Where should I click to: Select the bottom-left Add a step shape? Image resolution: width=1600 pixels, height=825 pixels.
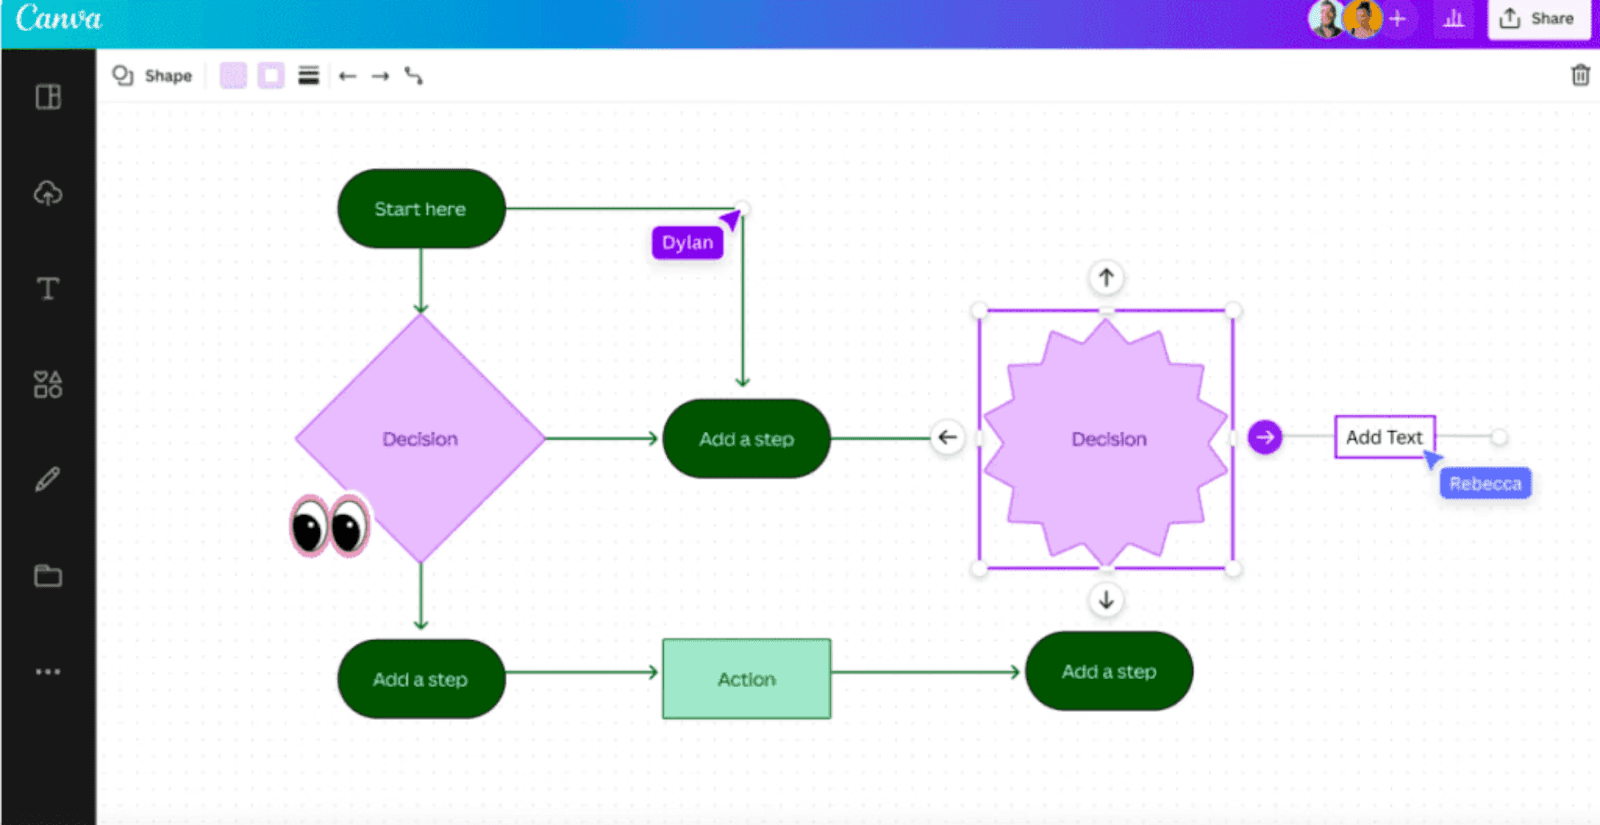[x=421, y=679]
